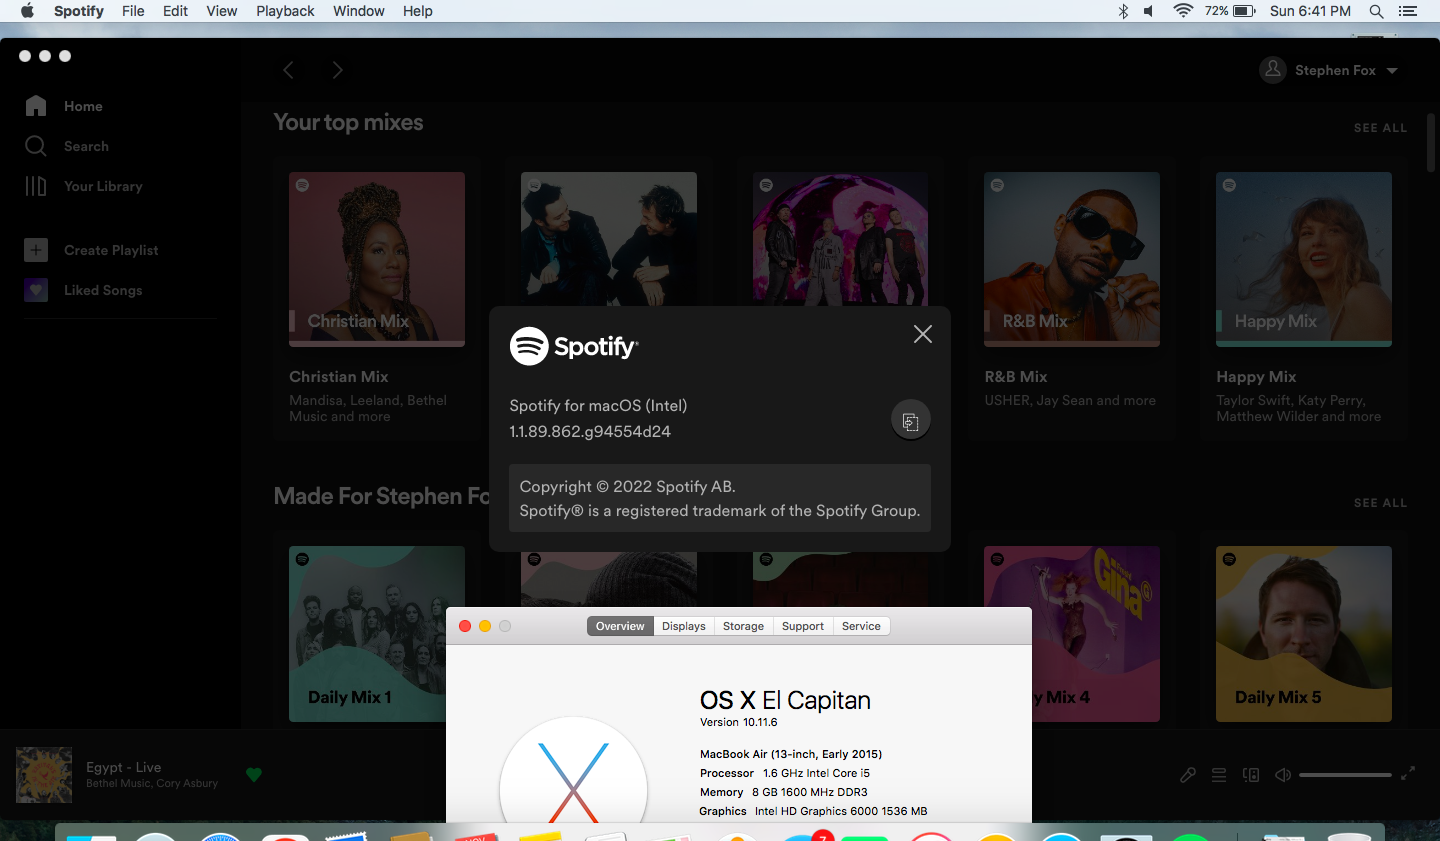Switch to Storage tab in About This Mac
1440x841 pixels.
pyautogui.click(x=743, y=626)
